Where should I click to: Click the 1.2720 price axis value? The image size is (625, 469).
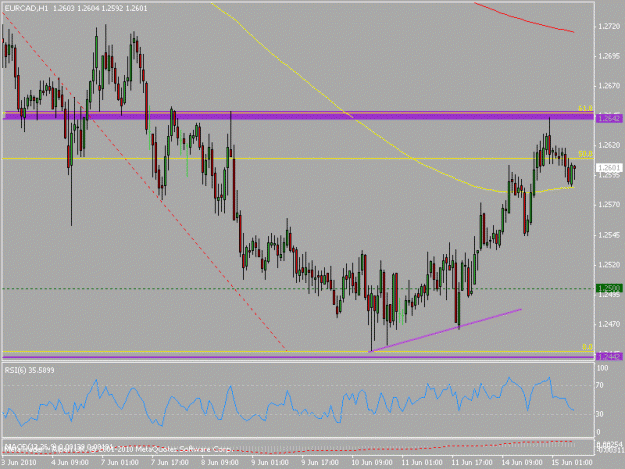pos(609,26)
